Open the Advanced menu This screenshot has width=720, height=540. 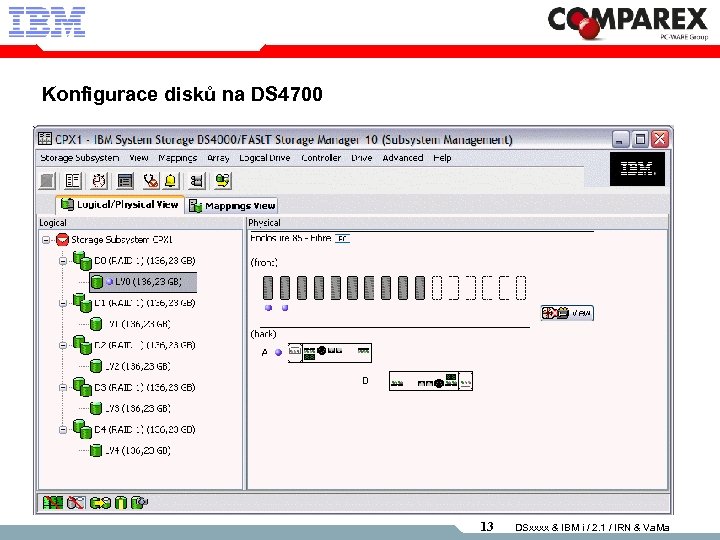(403, 158)
